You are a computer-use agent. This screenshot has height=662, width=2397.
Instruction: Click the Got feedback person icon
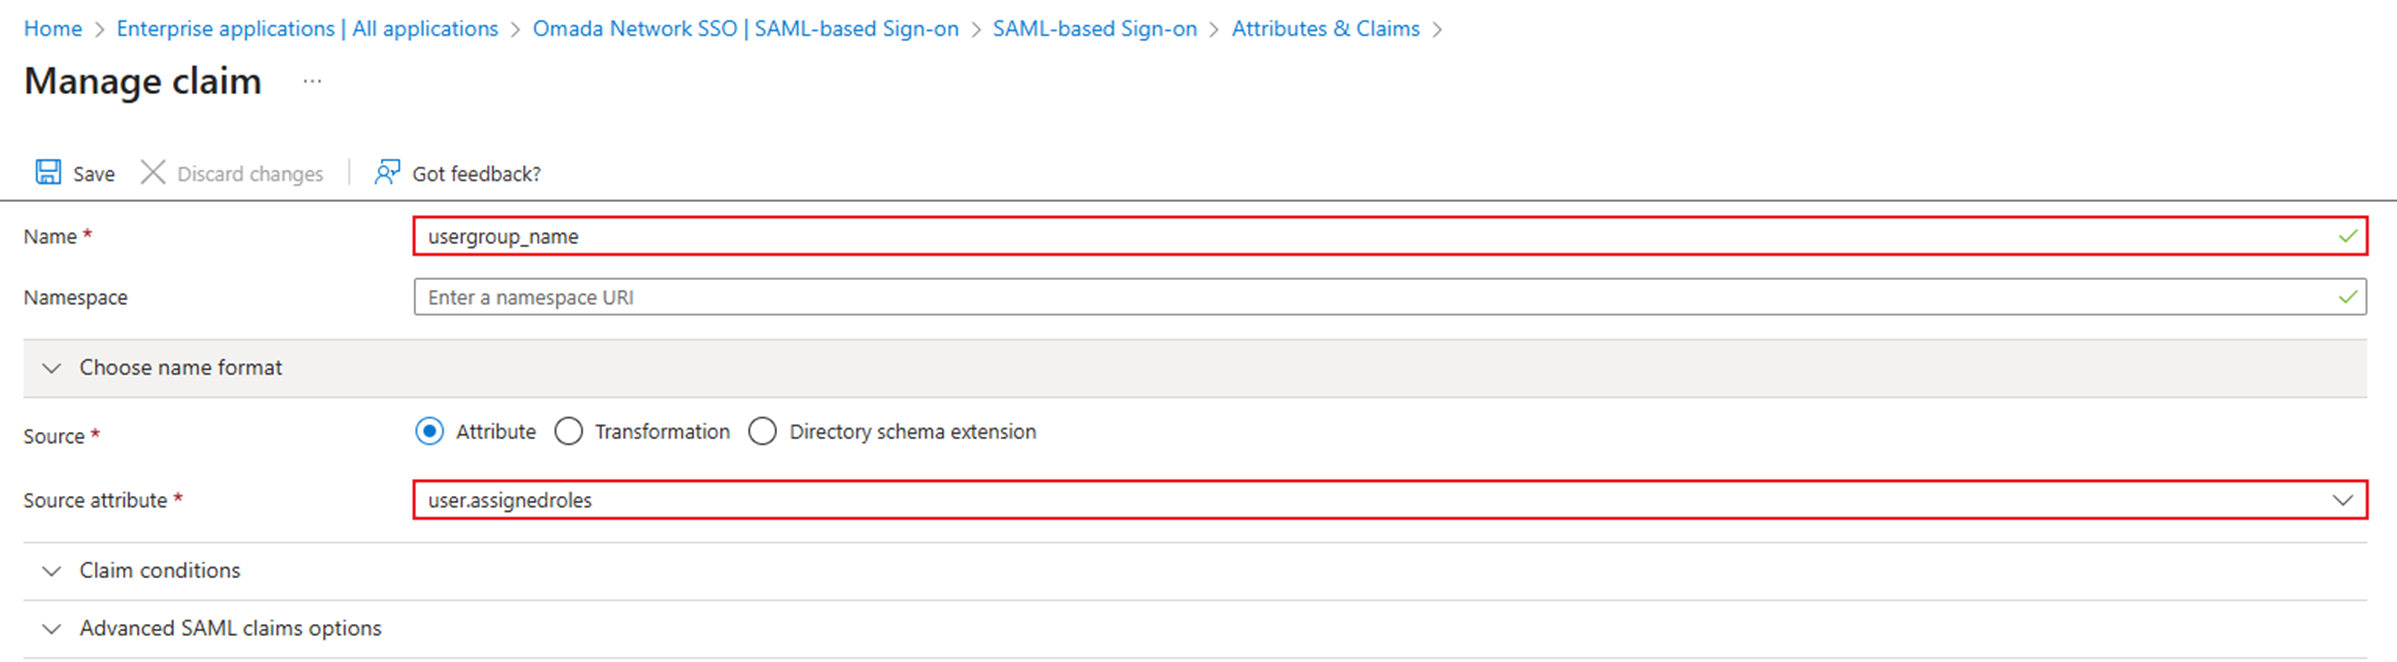click(386, 172)
